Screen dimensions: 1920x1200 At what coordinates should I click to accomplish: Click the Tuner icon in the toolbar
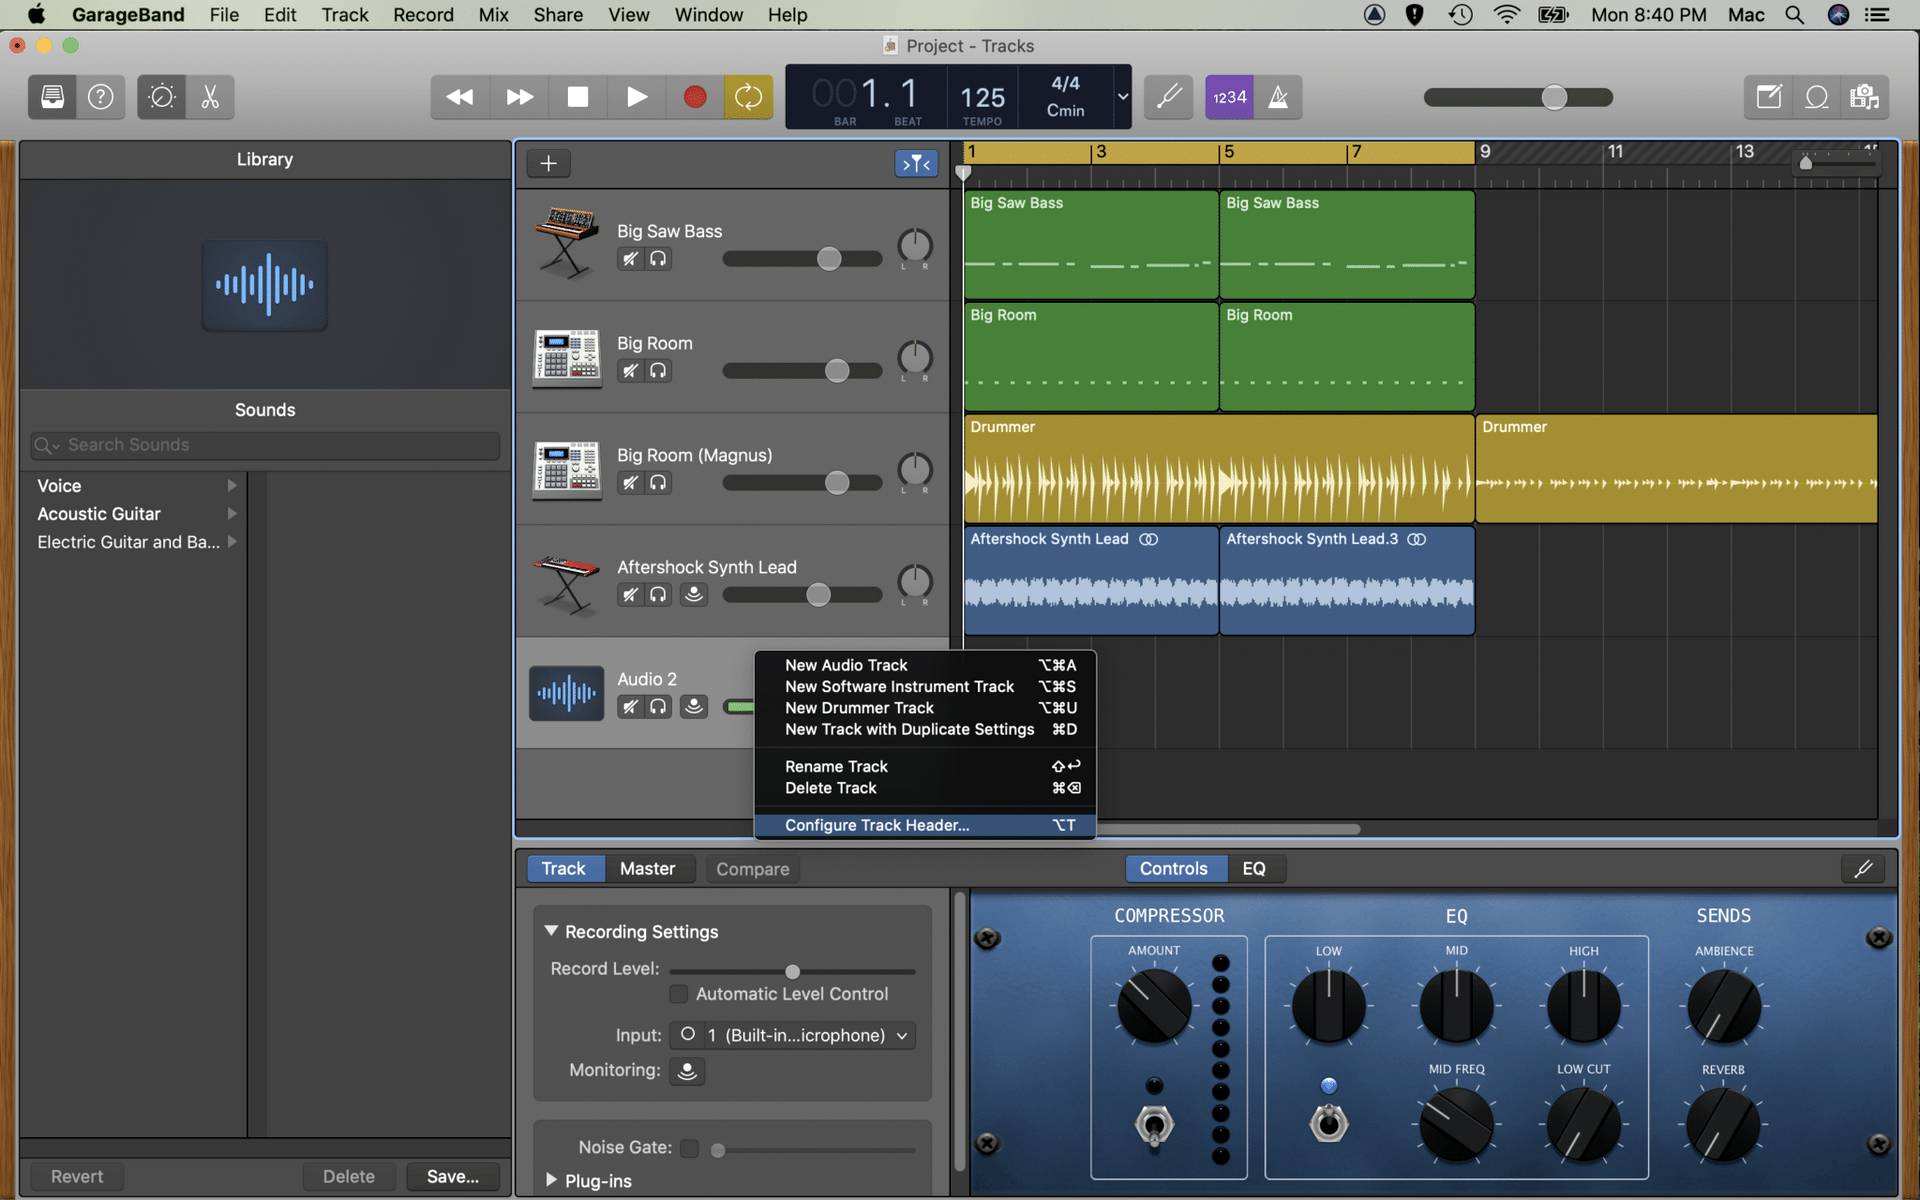coord(1168,97)
